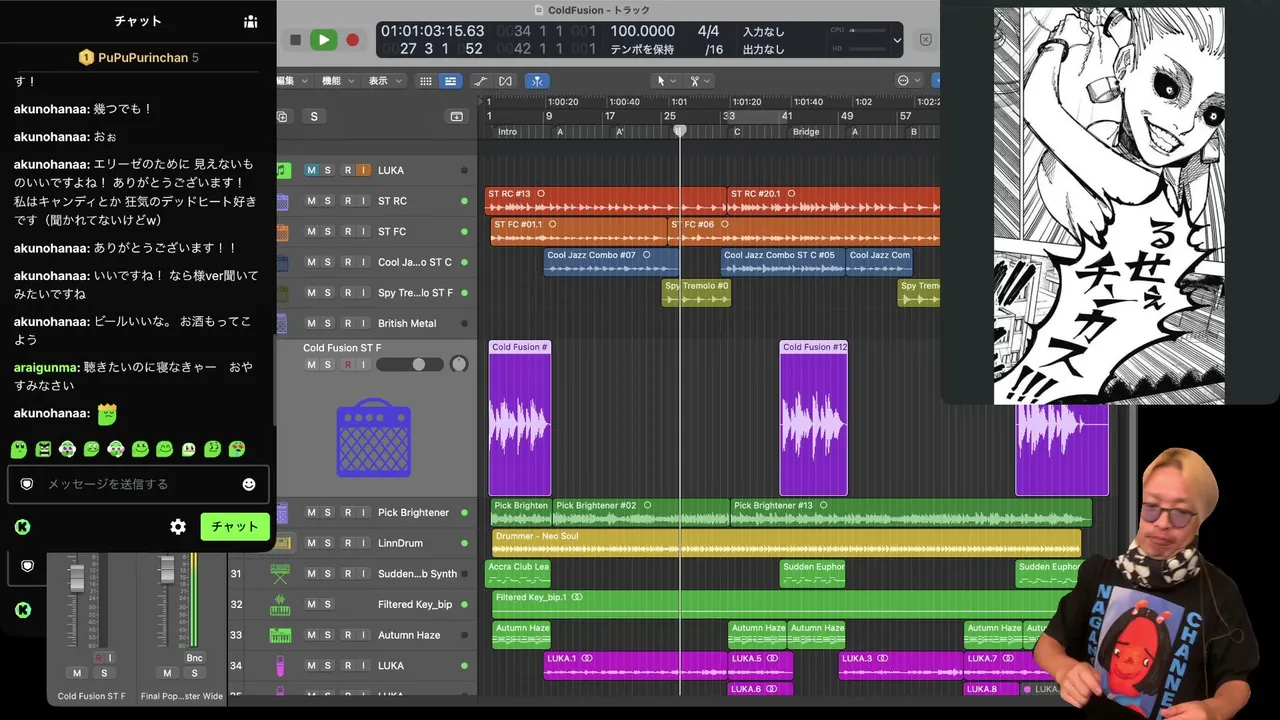Open the ellipsis options dropdown
The image size is (1280, 720).
click(x=908, y=81)
